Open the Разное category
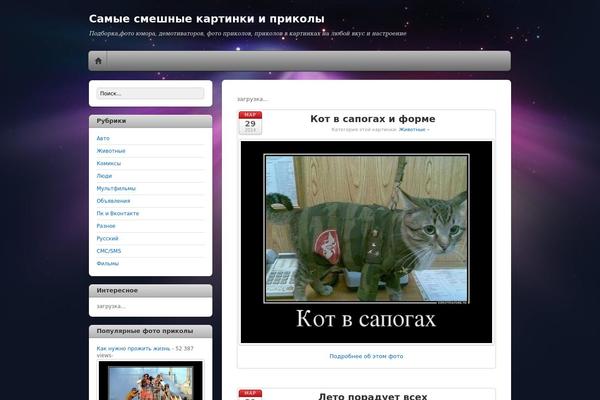The width and height of the screenshot is (600, 400). (106, 226)
